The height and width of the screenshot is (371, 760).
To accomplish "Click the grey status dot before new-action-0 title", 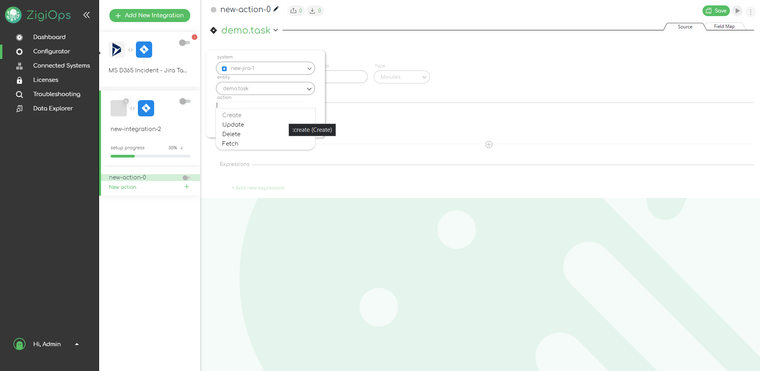I will point(213,10).
